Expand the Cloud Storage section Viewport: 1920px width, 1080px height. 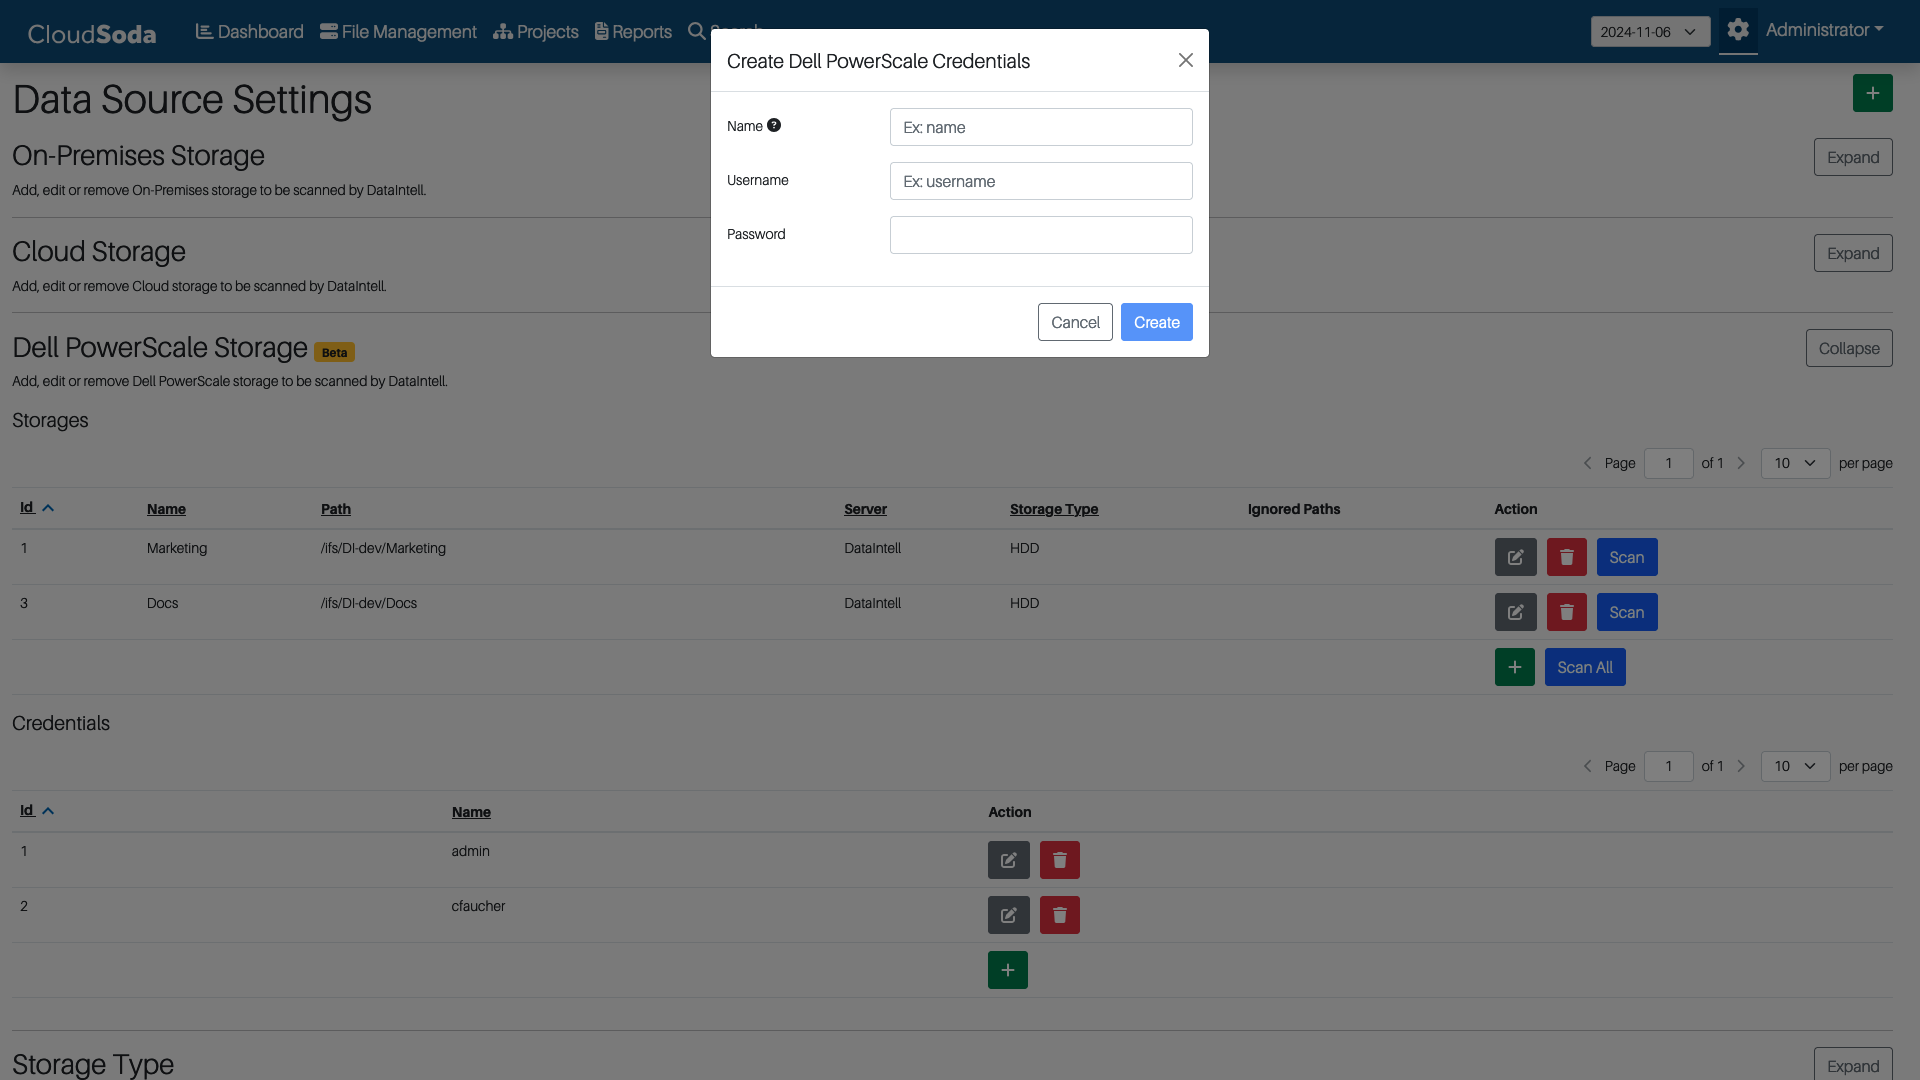pyautogui.click(x=1853, y=253)
